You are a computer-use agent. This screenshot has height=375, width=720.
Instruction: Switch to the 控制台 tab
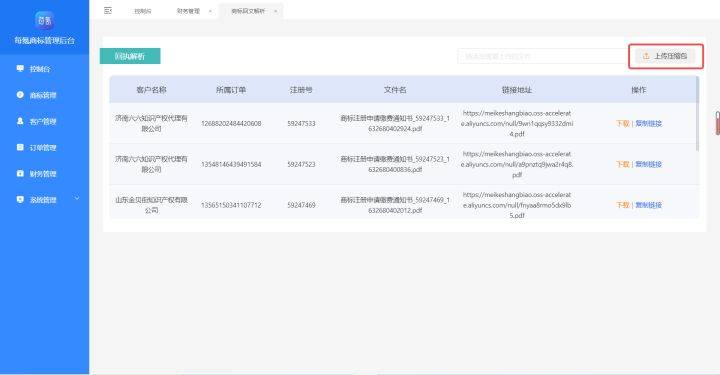143,11
